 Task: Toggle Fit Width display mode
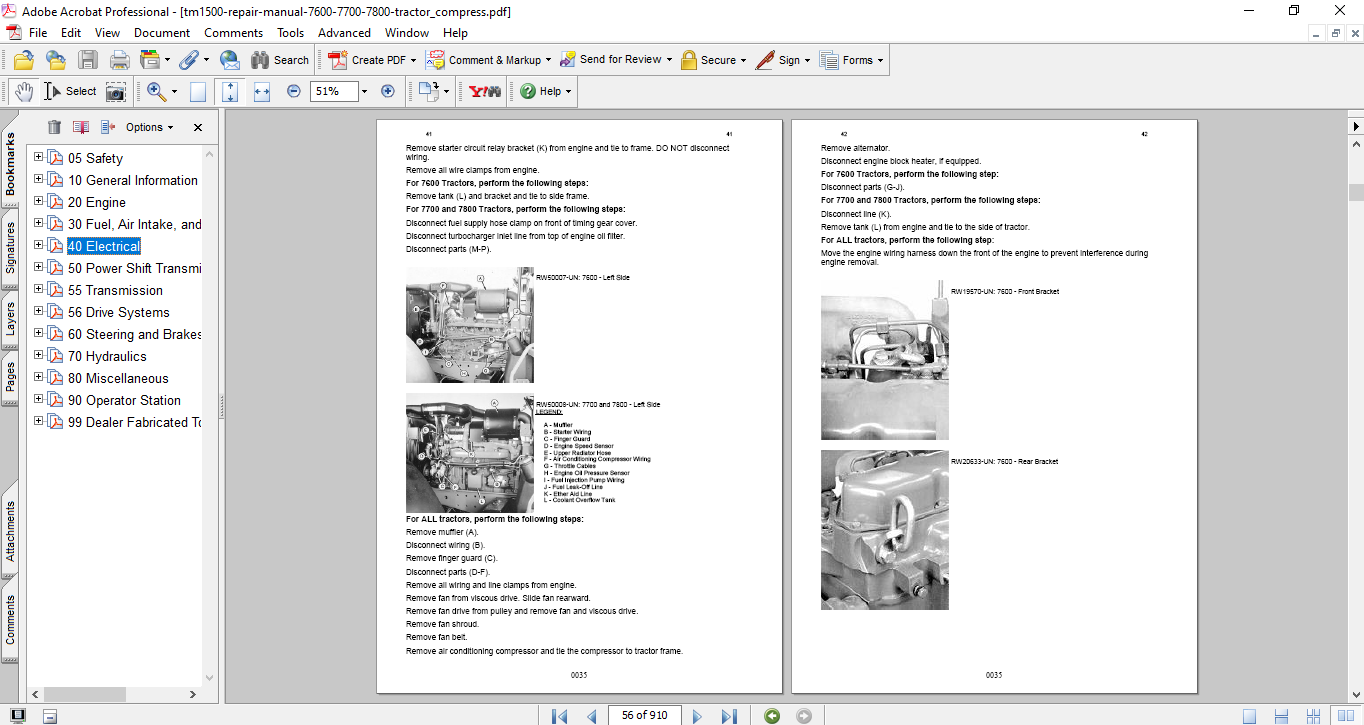[260, 91]
